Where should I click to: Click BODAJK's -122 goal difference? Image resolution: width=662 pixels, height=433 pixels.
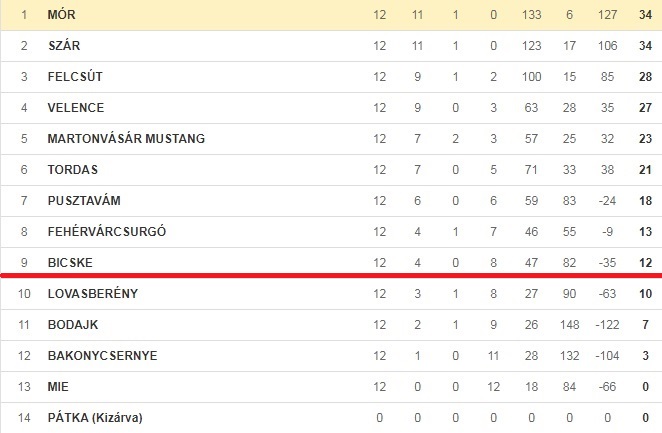coord(607,325)
